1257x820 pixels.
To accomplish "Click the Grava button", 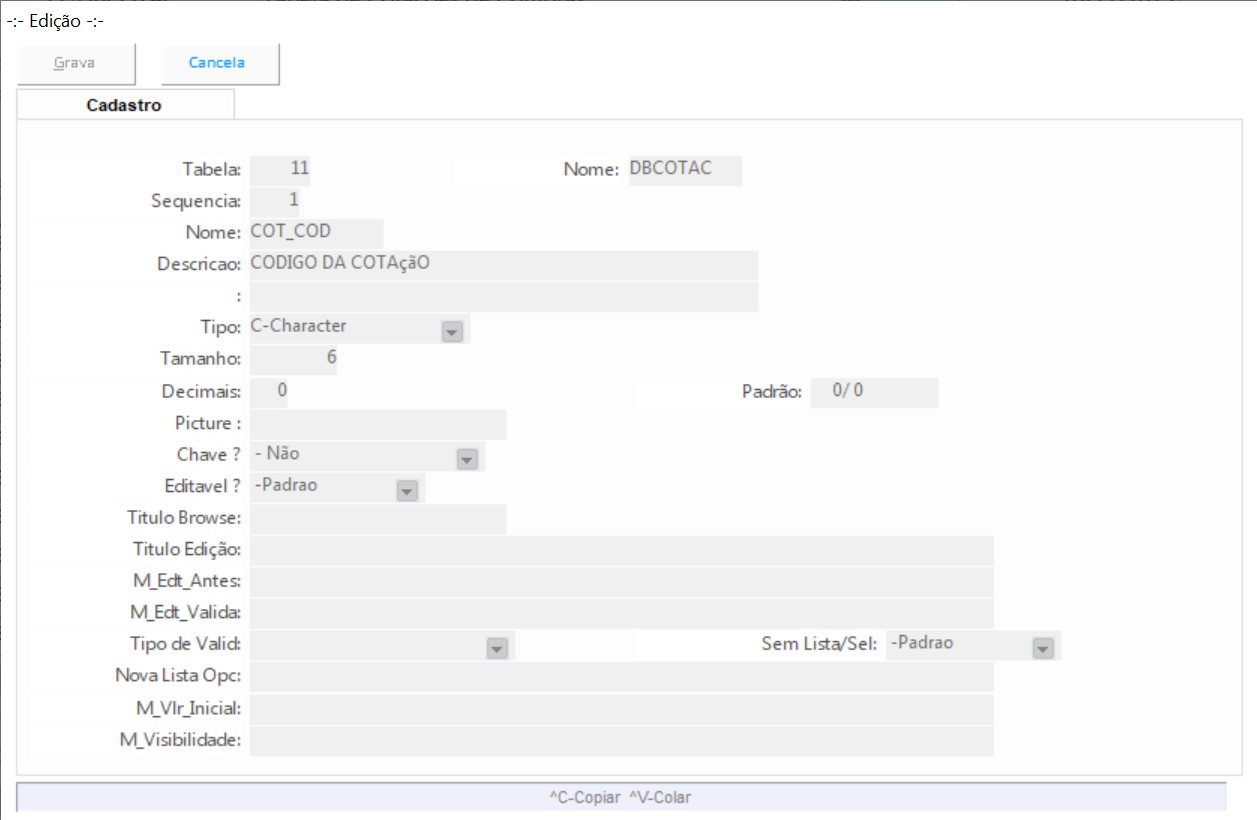I will click(x=75, y=63).
